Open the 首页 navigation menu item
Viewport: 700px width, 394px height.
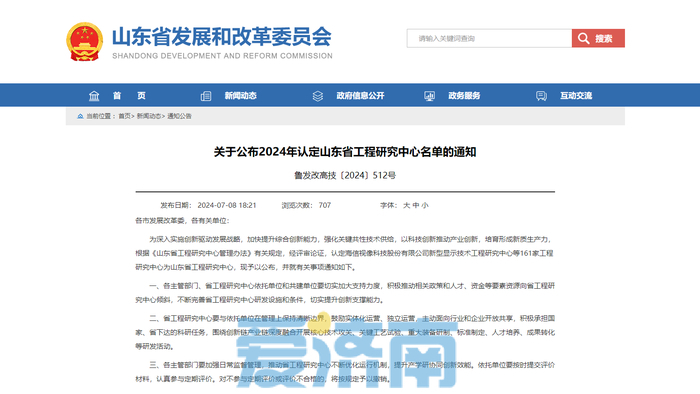coord(129,95)
